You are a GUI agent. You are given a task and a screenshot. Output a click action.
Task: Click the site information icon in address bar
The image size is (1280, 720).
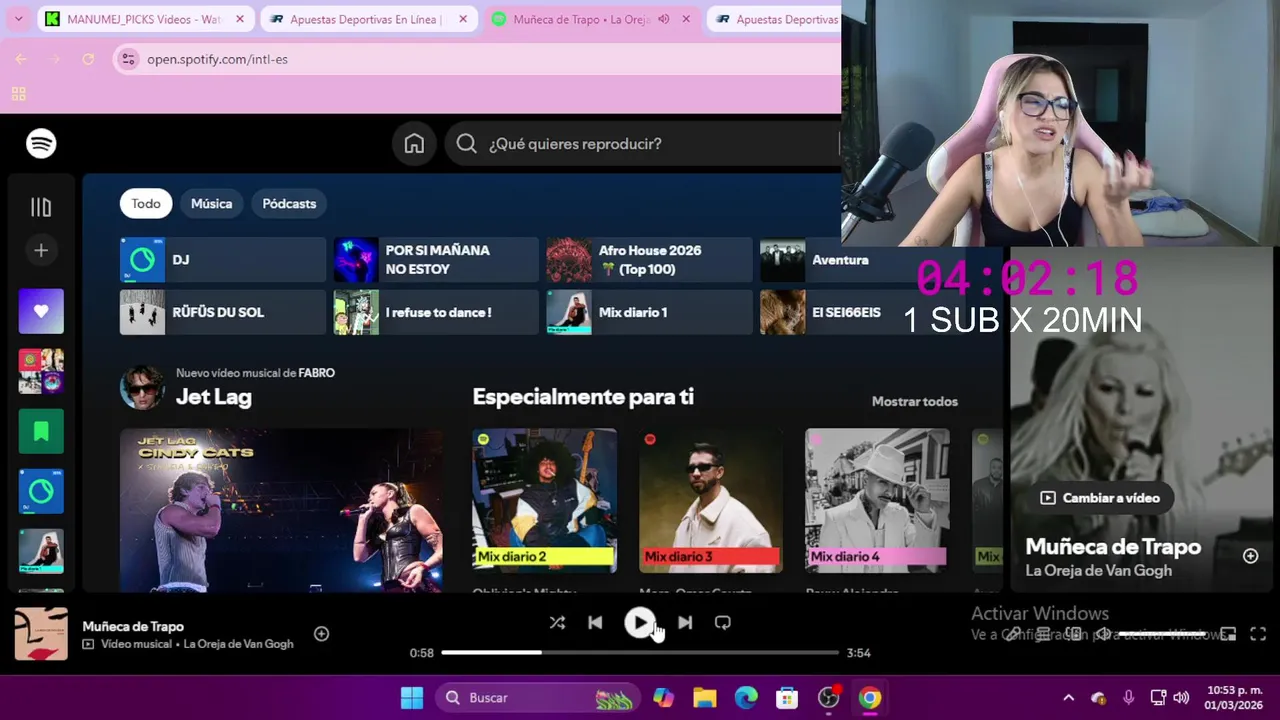coord(127,59)
